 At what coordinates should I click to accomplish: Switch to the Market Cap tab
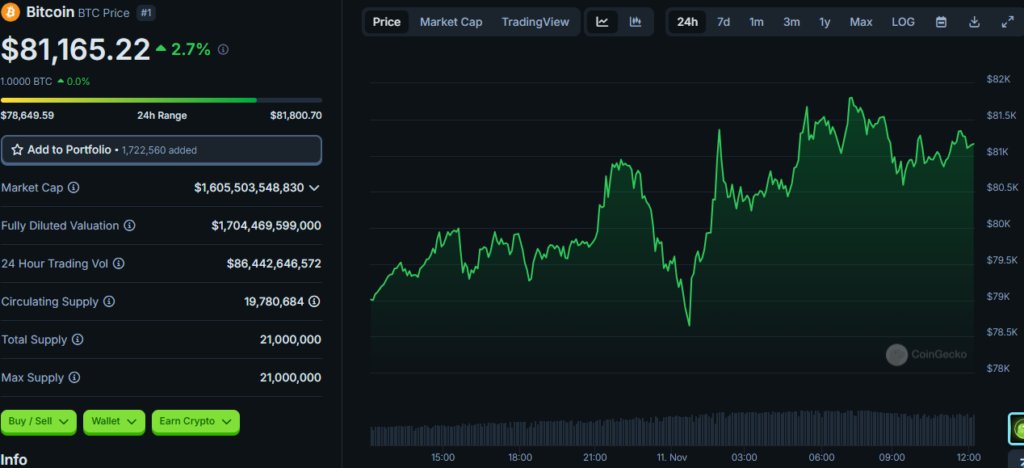pos(451,22)
